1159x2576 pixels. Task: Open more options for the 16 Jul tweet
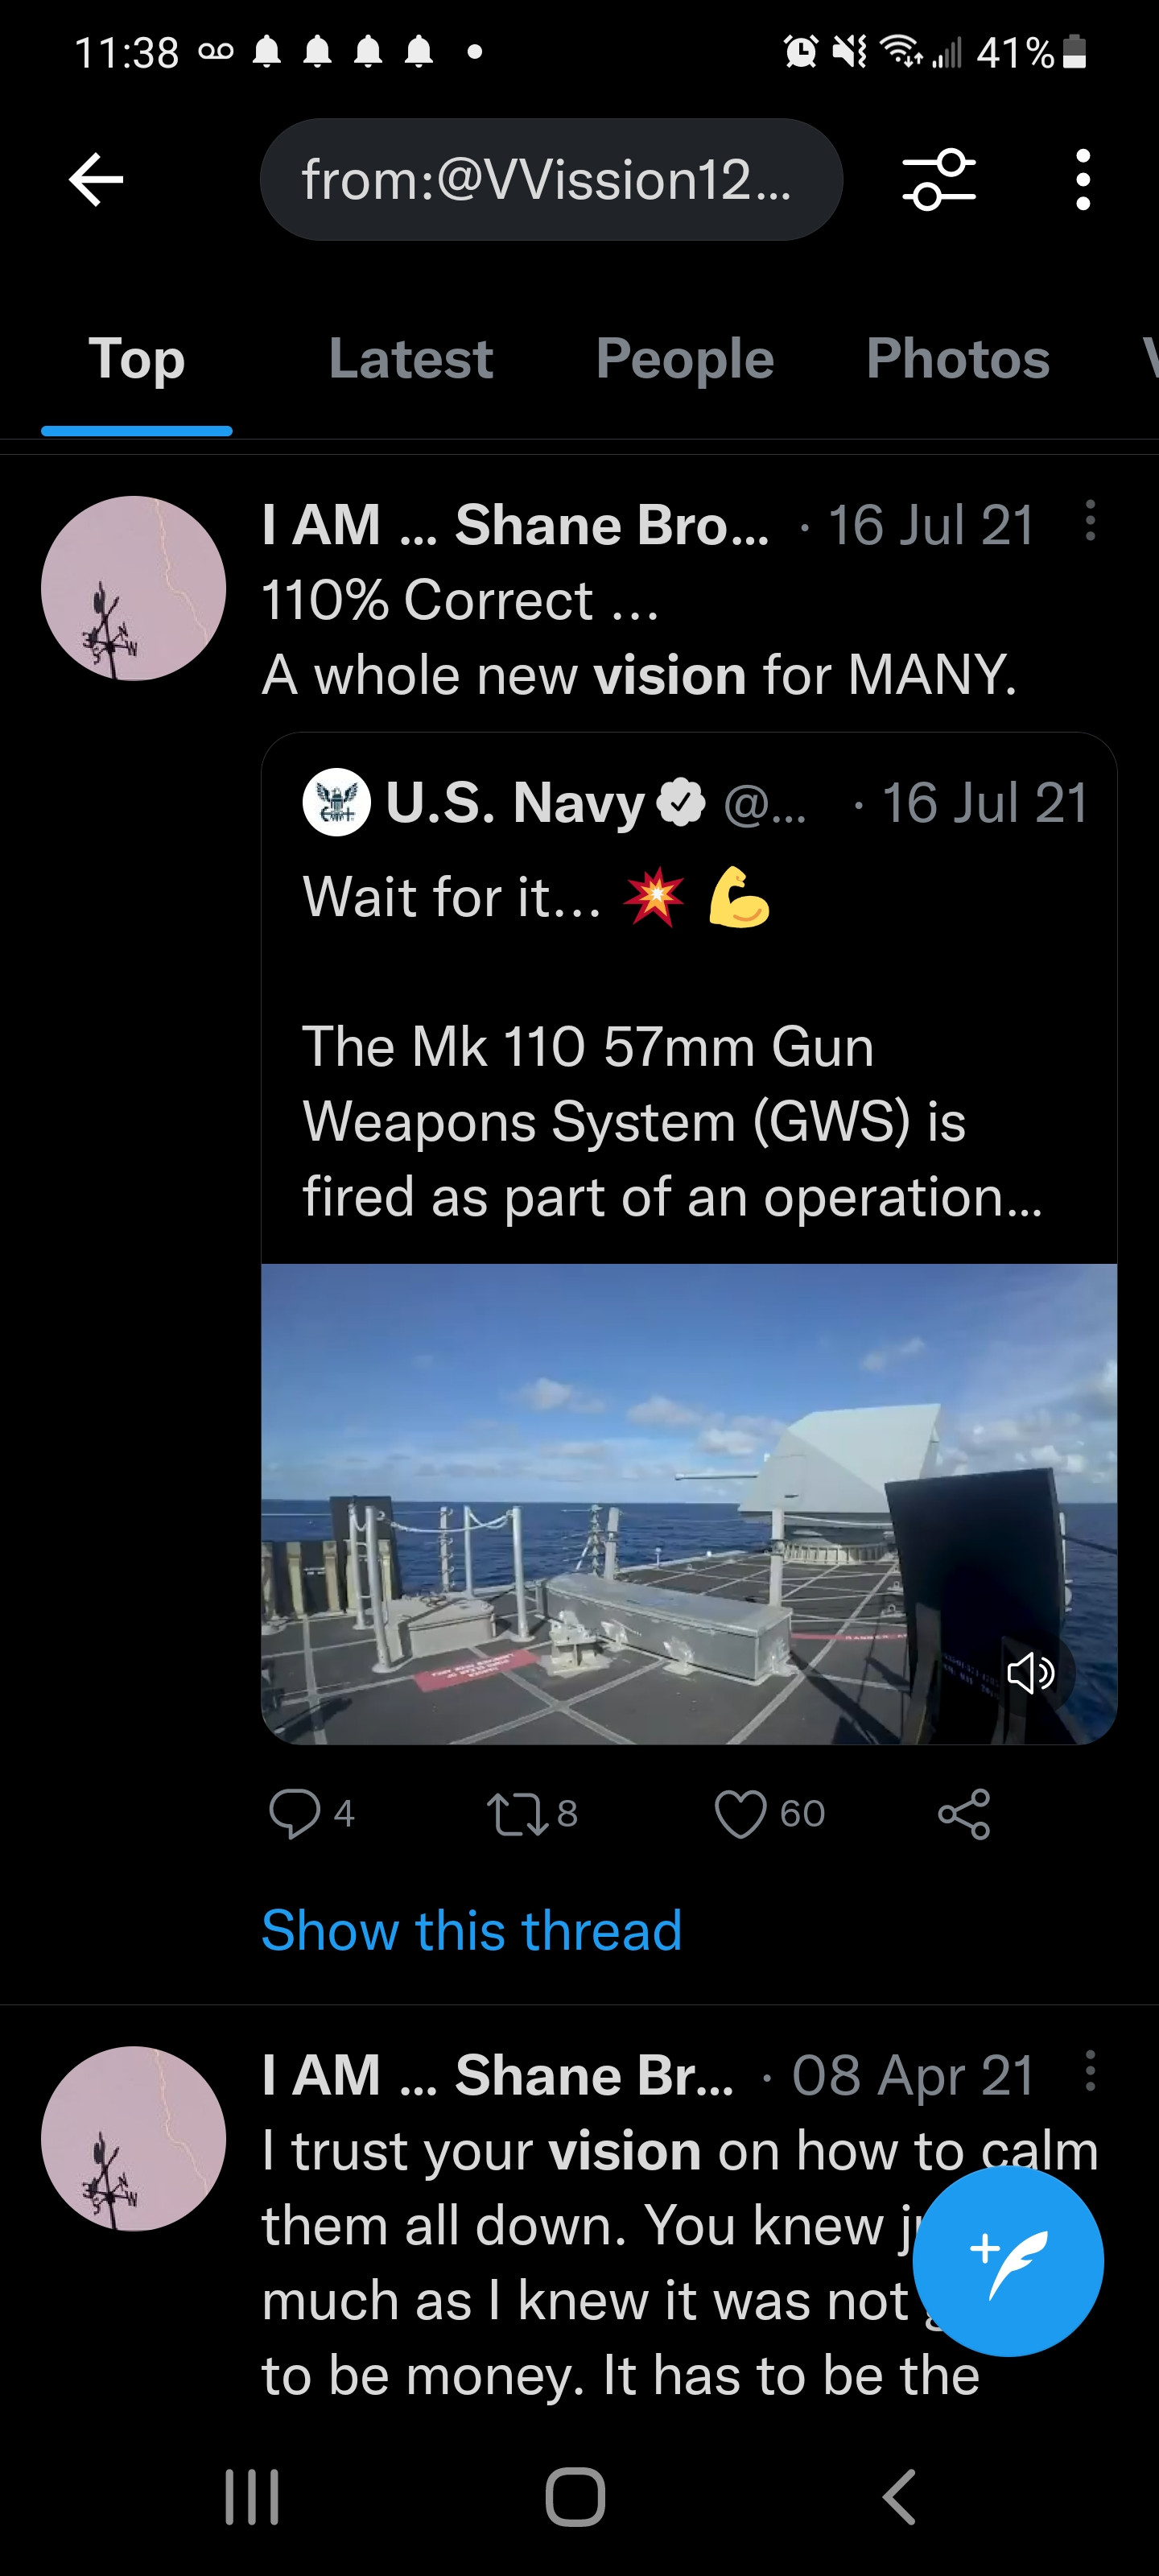tap(1090, 522)
